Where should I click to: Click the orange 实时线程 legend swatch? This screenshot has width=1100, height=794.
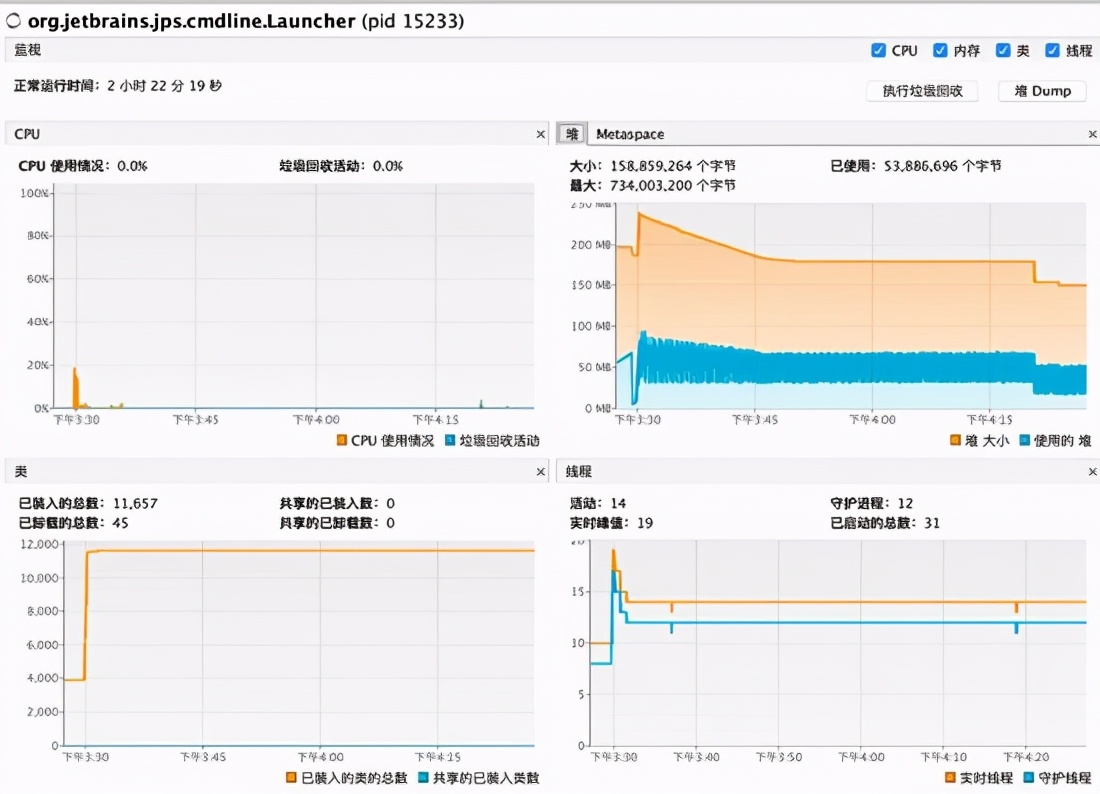pos(951,777)
